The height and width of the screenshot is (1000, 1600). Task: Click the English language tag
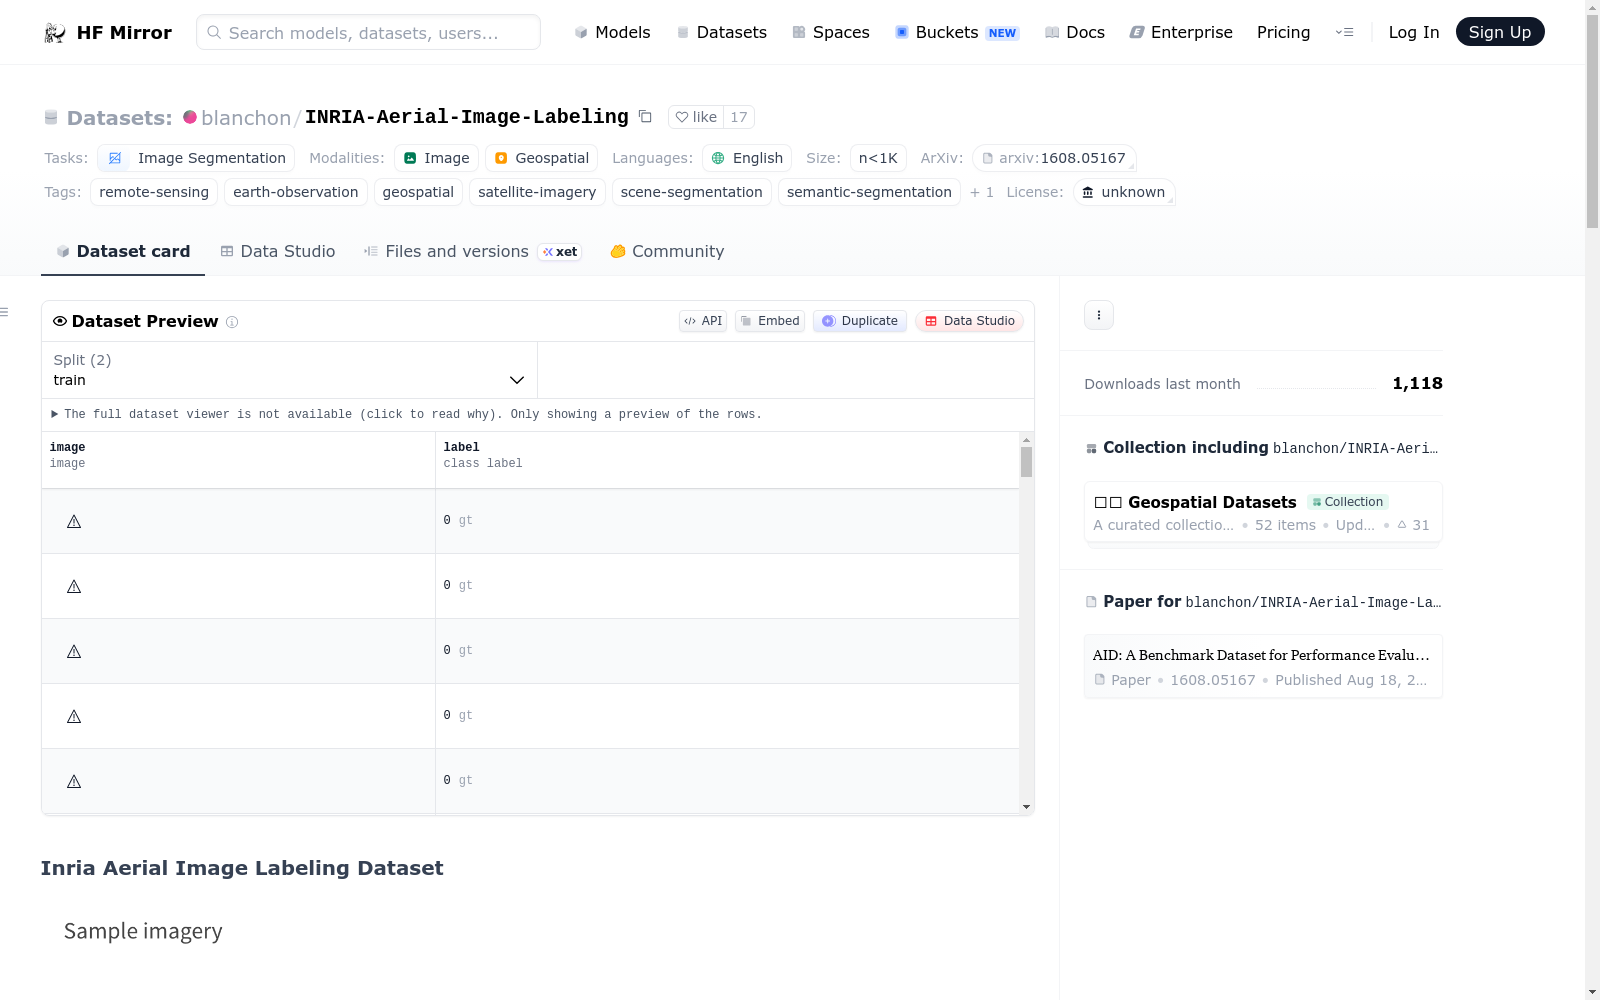coord(747,158)
